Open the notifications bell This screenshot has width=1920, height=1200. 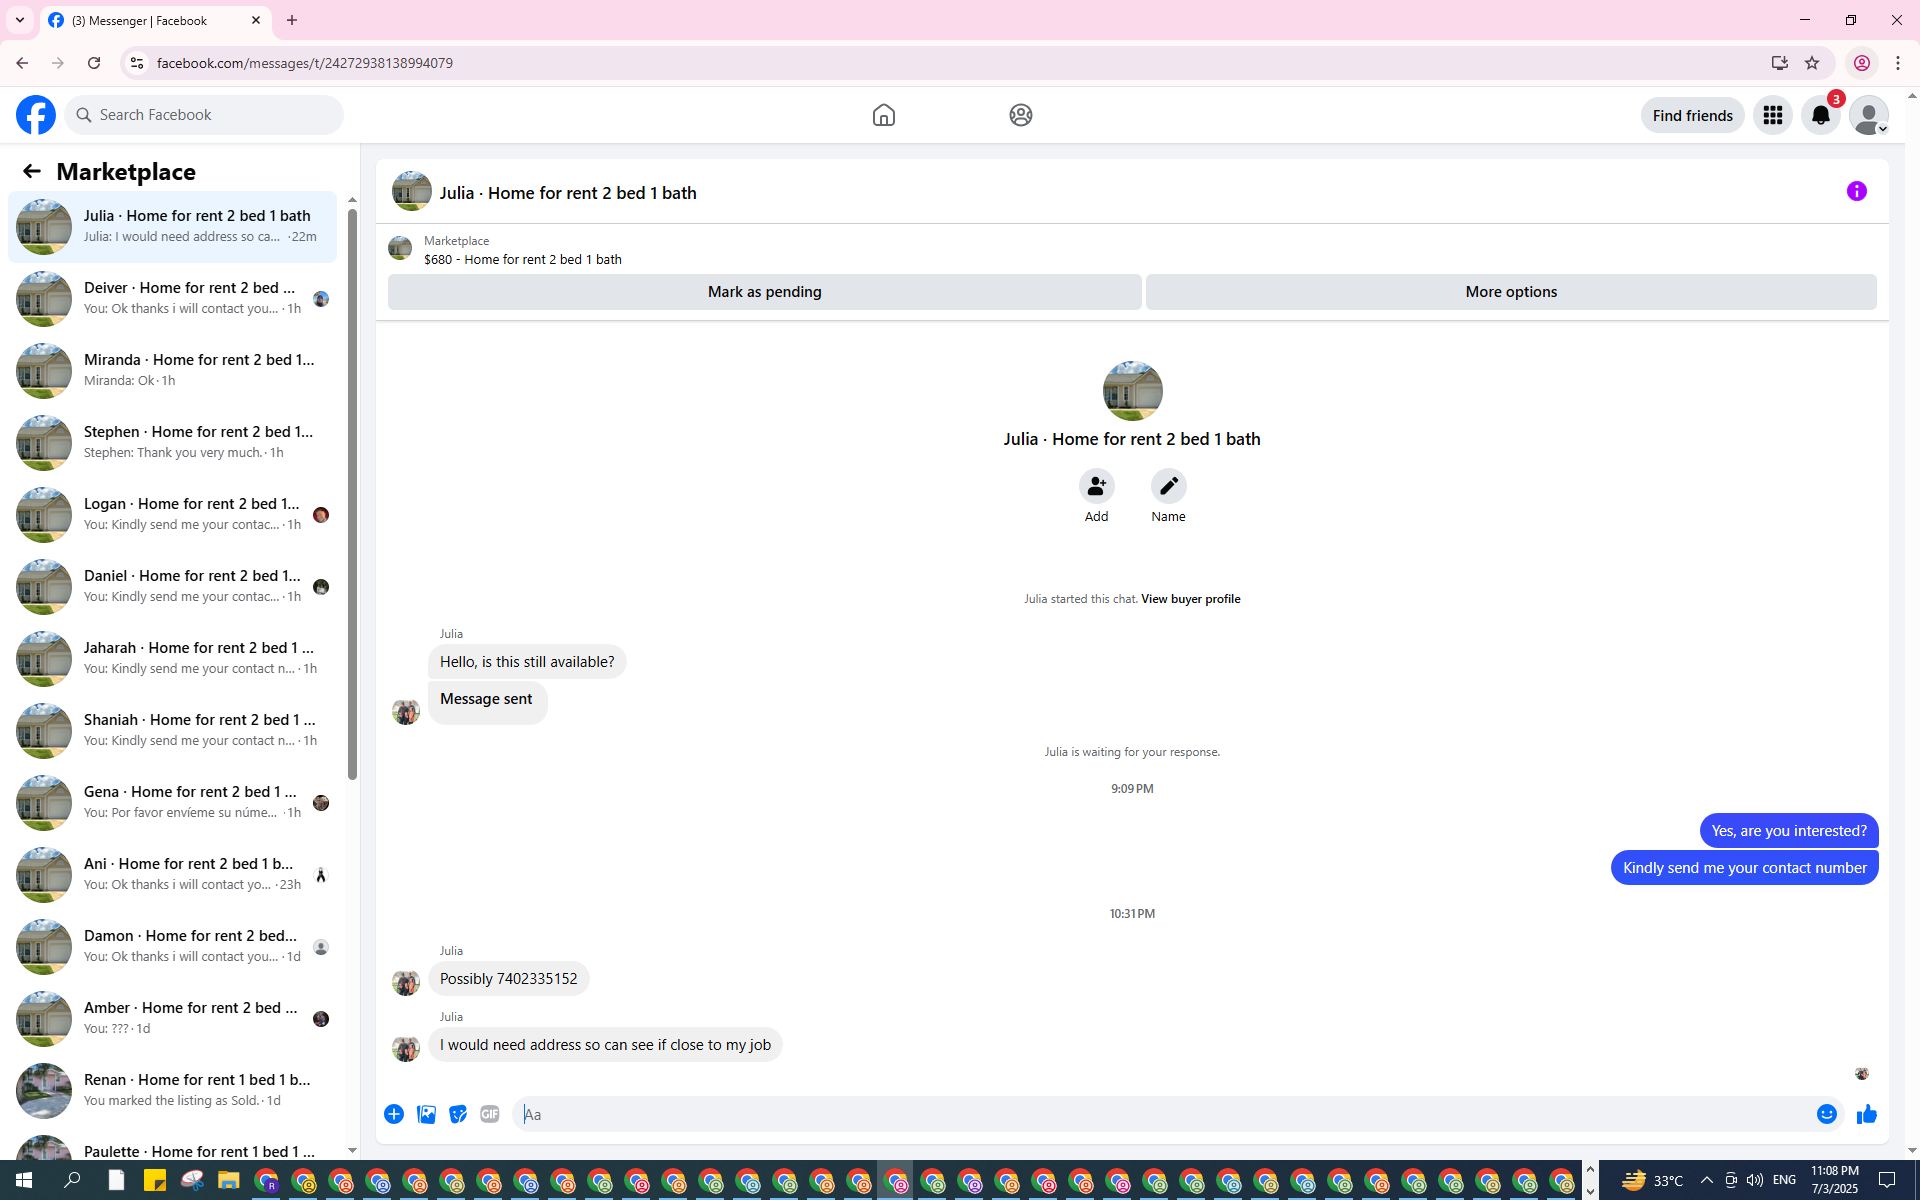point(1820,115)
